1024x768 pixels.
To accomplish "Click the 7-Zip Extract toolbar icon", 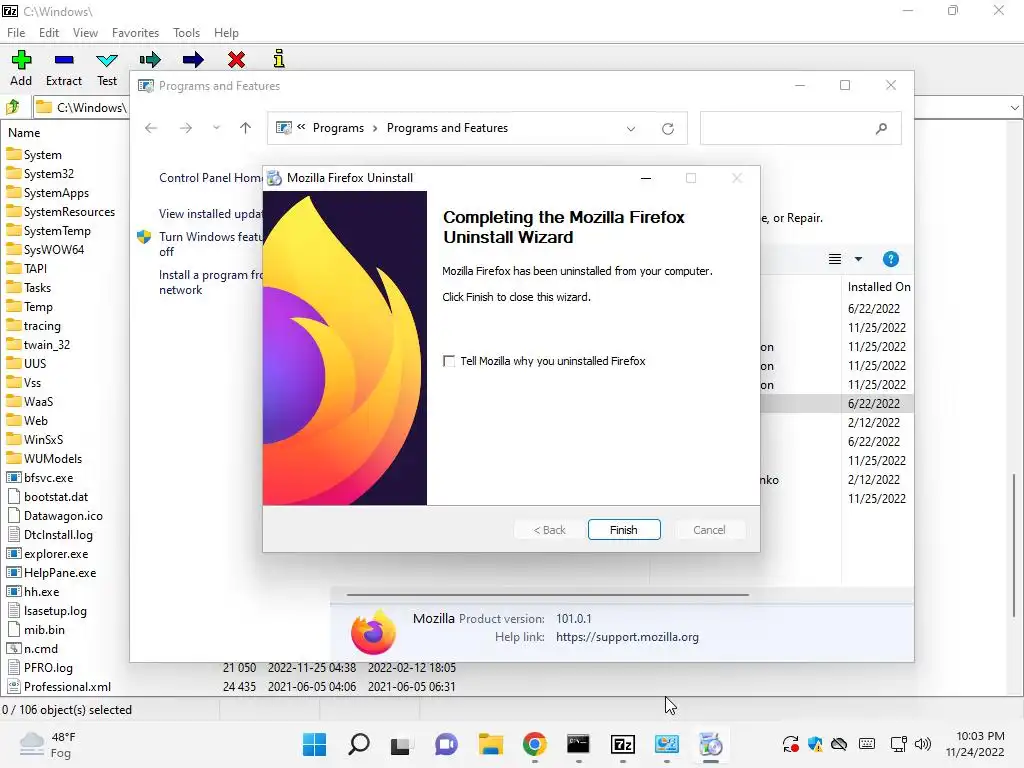I will click(64, 60).
